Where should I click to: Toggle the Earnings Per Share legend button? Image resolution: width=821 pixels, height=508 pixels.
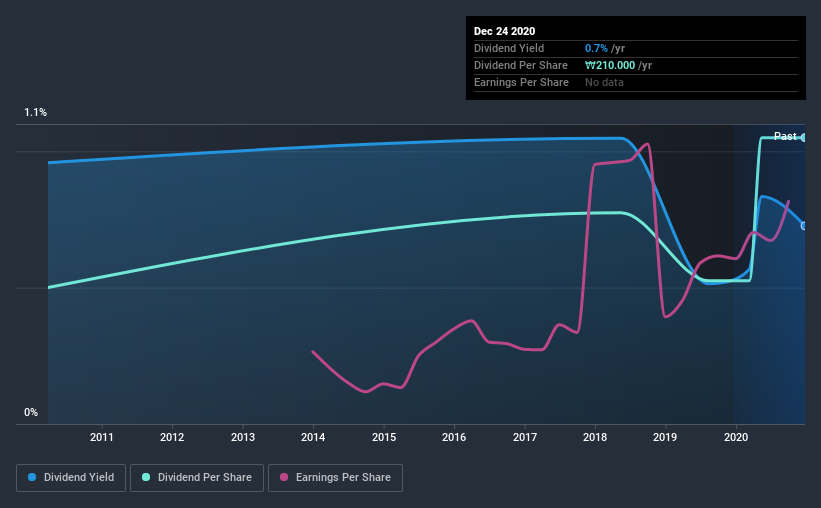coord(335,478)
